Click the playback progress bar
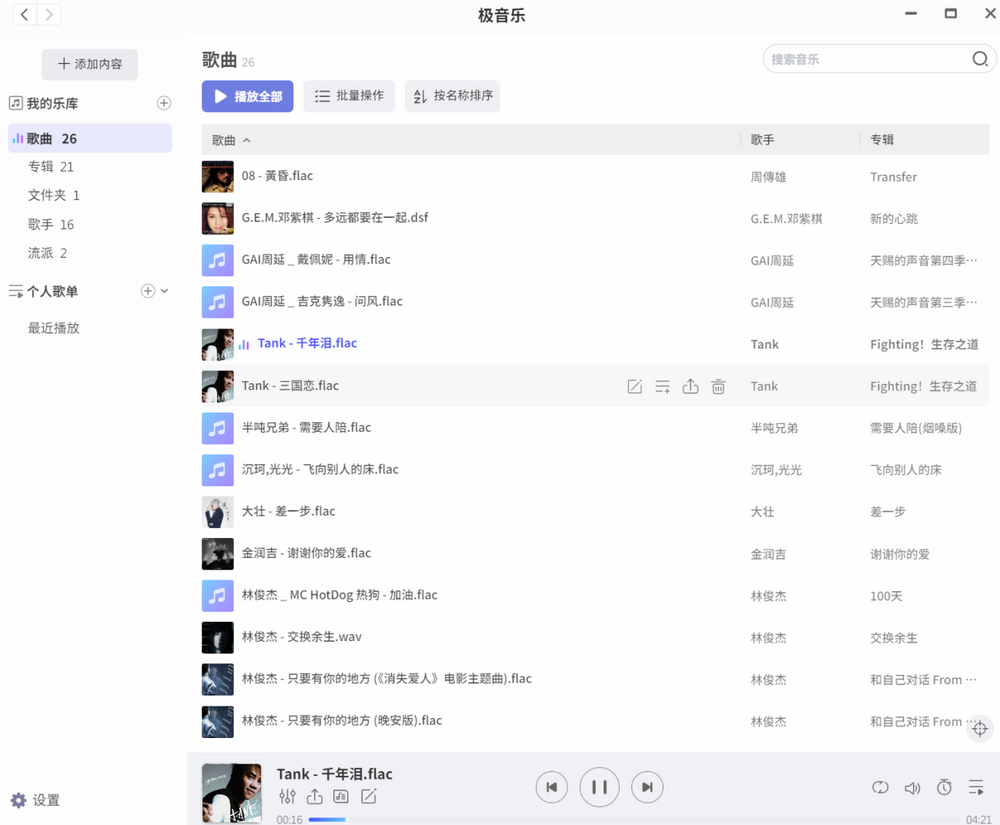 [600, 820]
